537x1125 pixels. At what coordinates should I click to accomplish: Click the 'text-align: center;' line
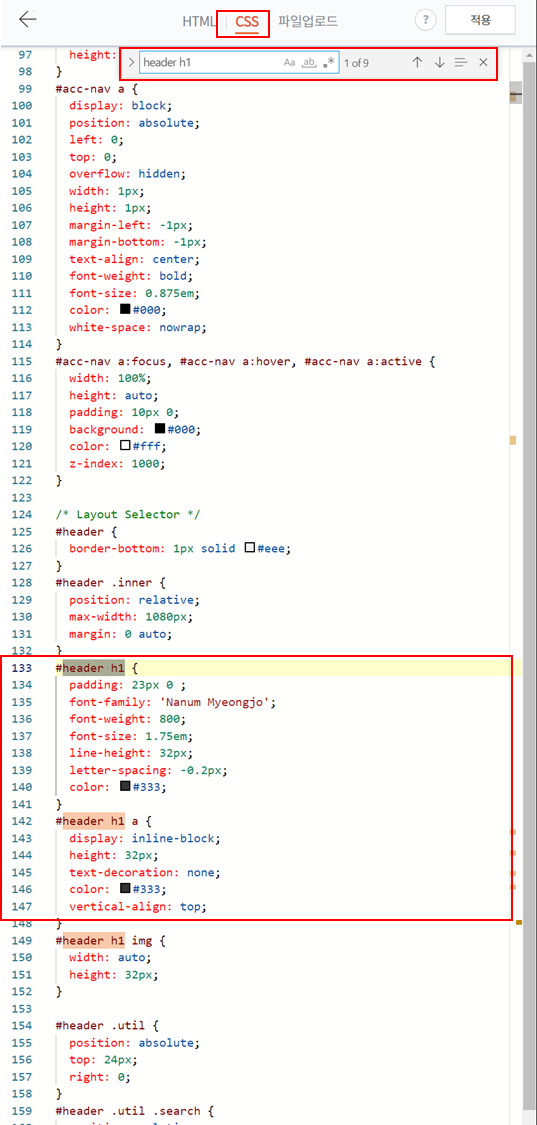pos(135,259)
